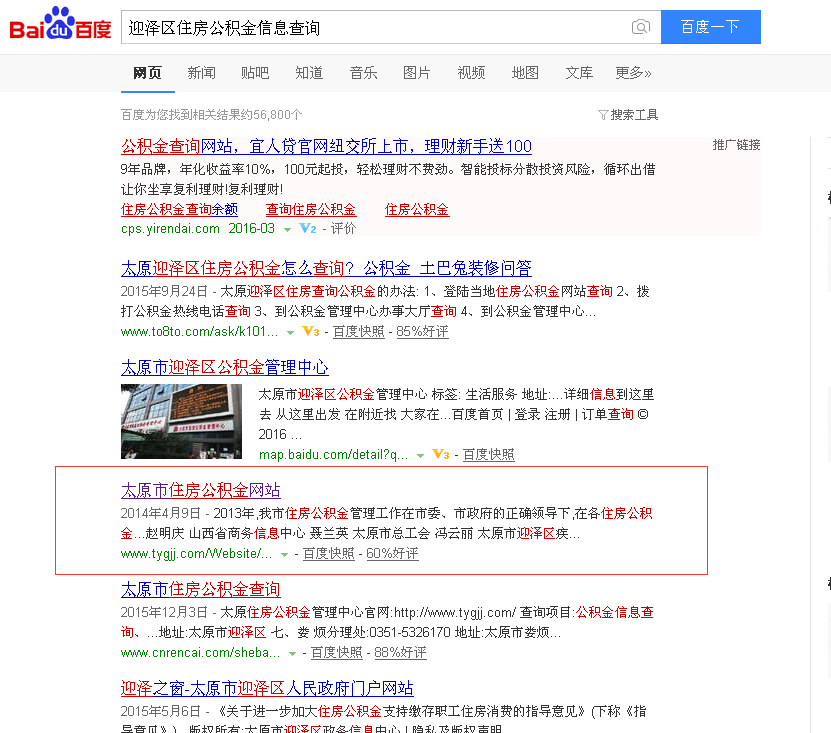Switch to the 音乐 tab
Viewport: 831px width, 733px height.
click(364, 73)
